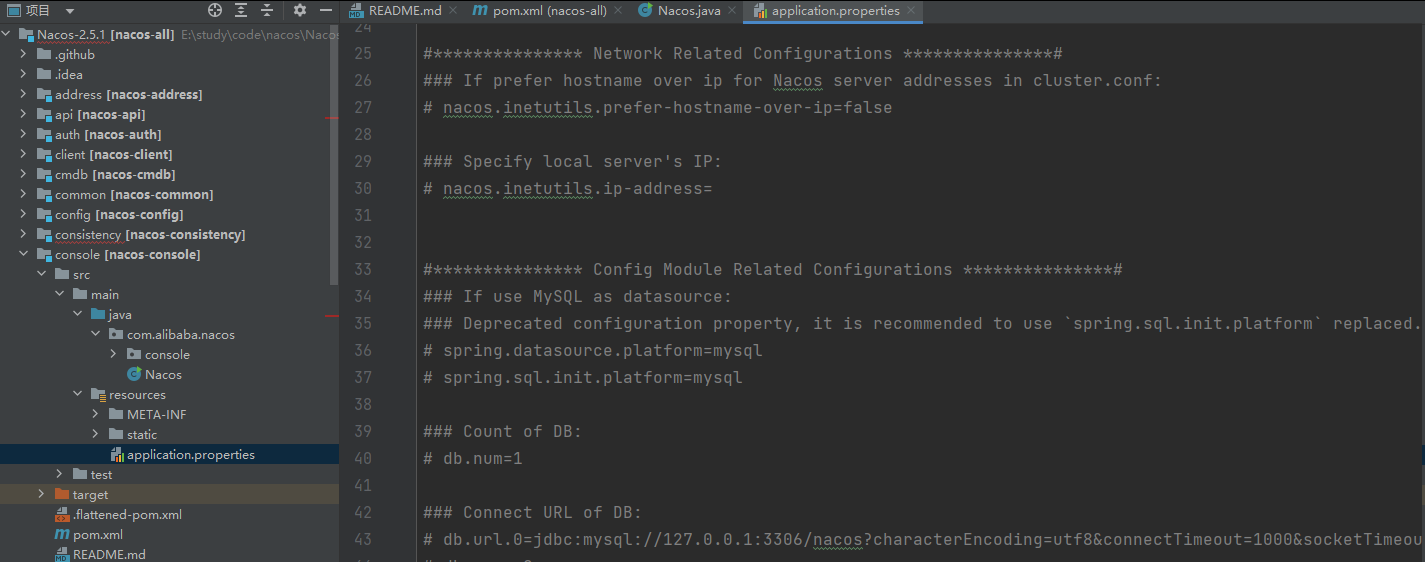The image size is (1425, 562).
Task: Click the comment '### Connect URL of DB:'
Action: pos(533,513)
